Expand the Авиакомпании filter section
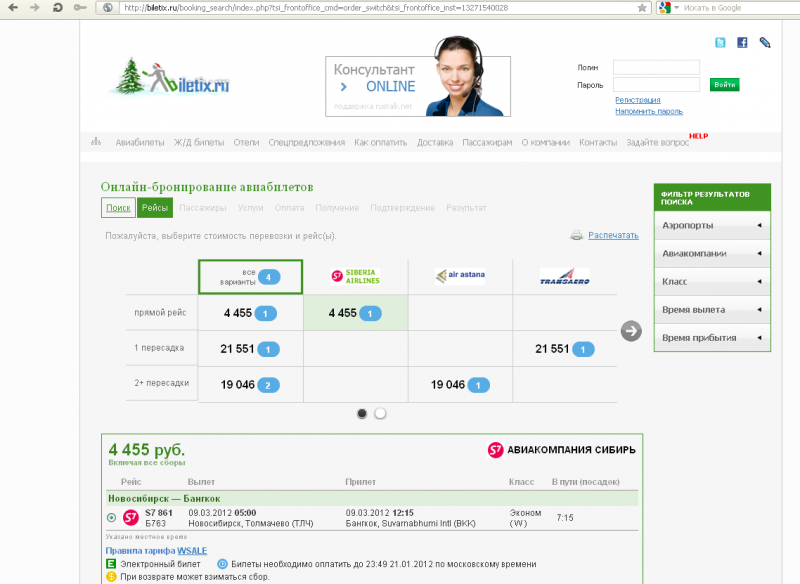Viewport: 800px width, 584px height. click(712, 253)
